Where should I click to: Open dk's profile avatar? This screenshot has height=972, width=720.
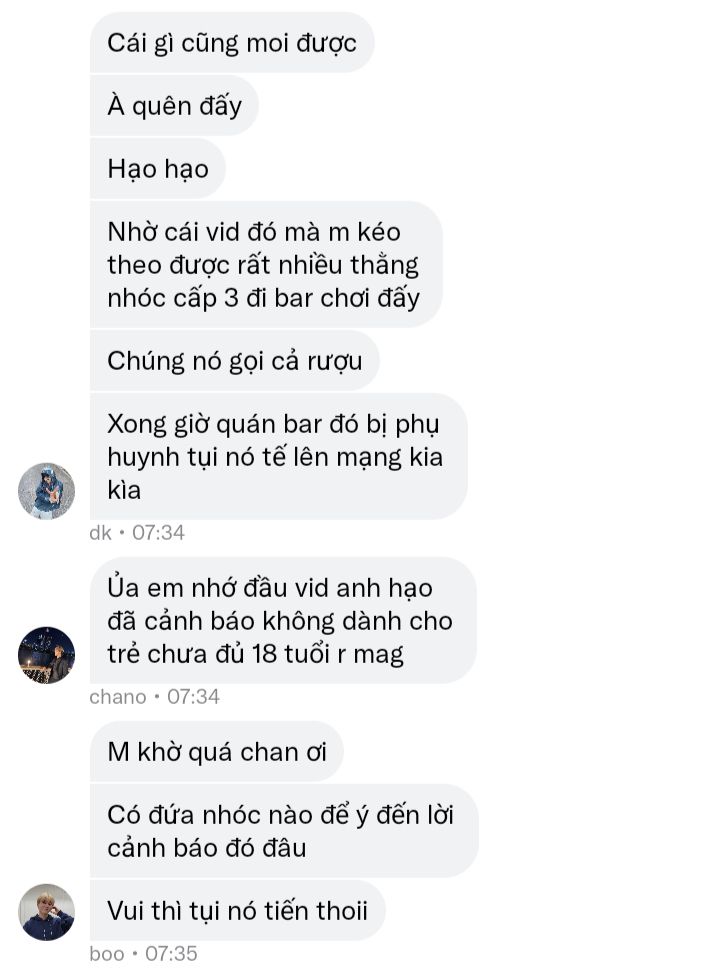(x=47, y=490)
